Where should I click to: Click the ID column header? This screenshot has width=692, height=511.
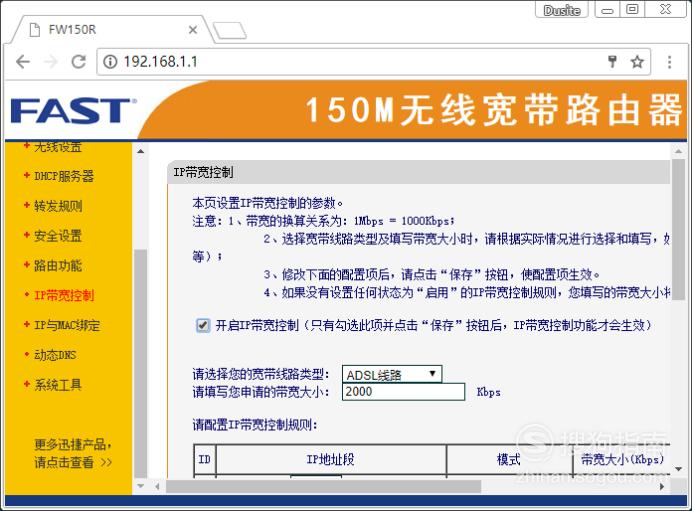coord(204,459)
